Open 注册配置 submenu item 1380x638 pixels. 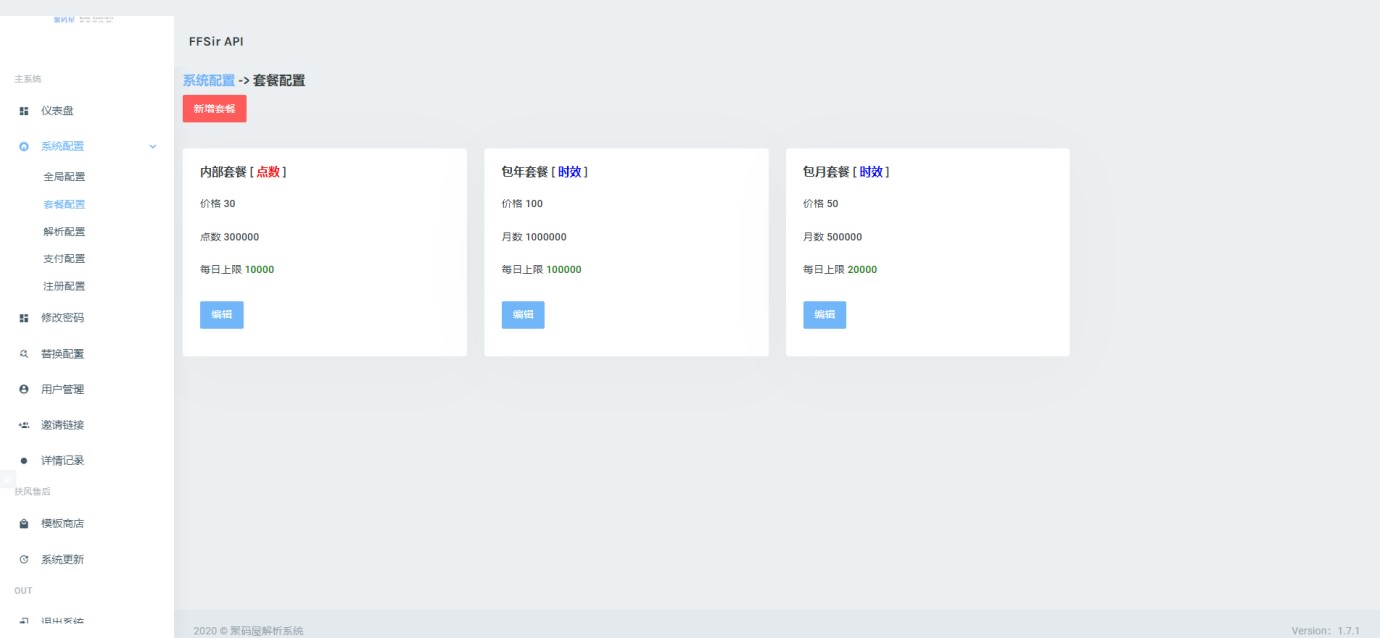point(64,286)
